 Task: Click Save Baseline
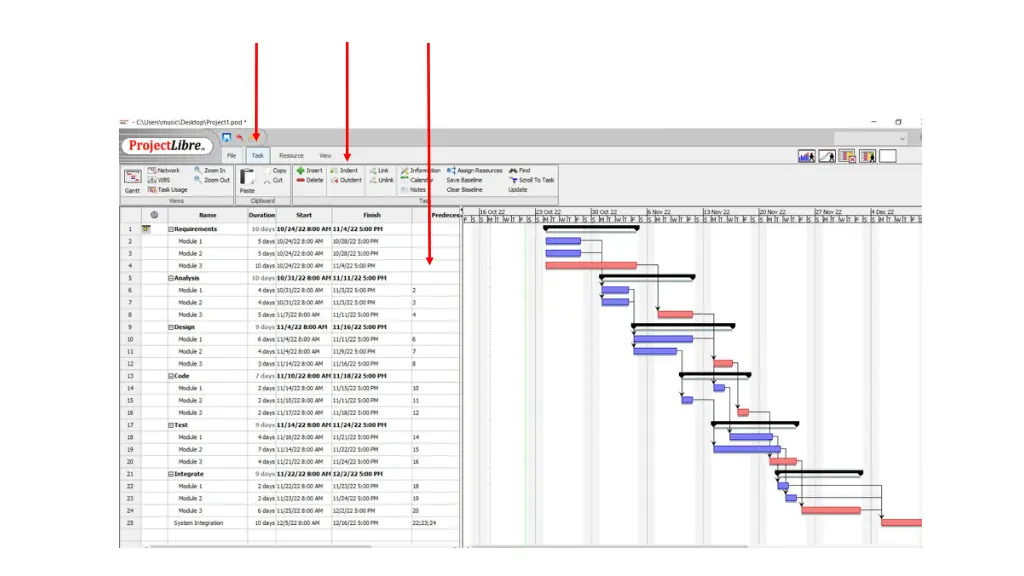(464, 180)
